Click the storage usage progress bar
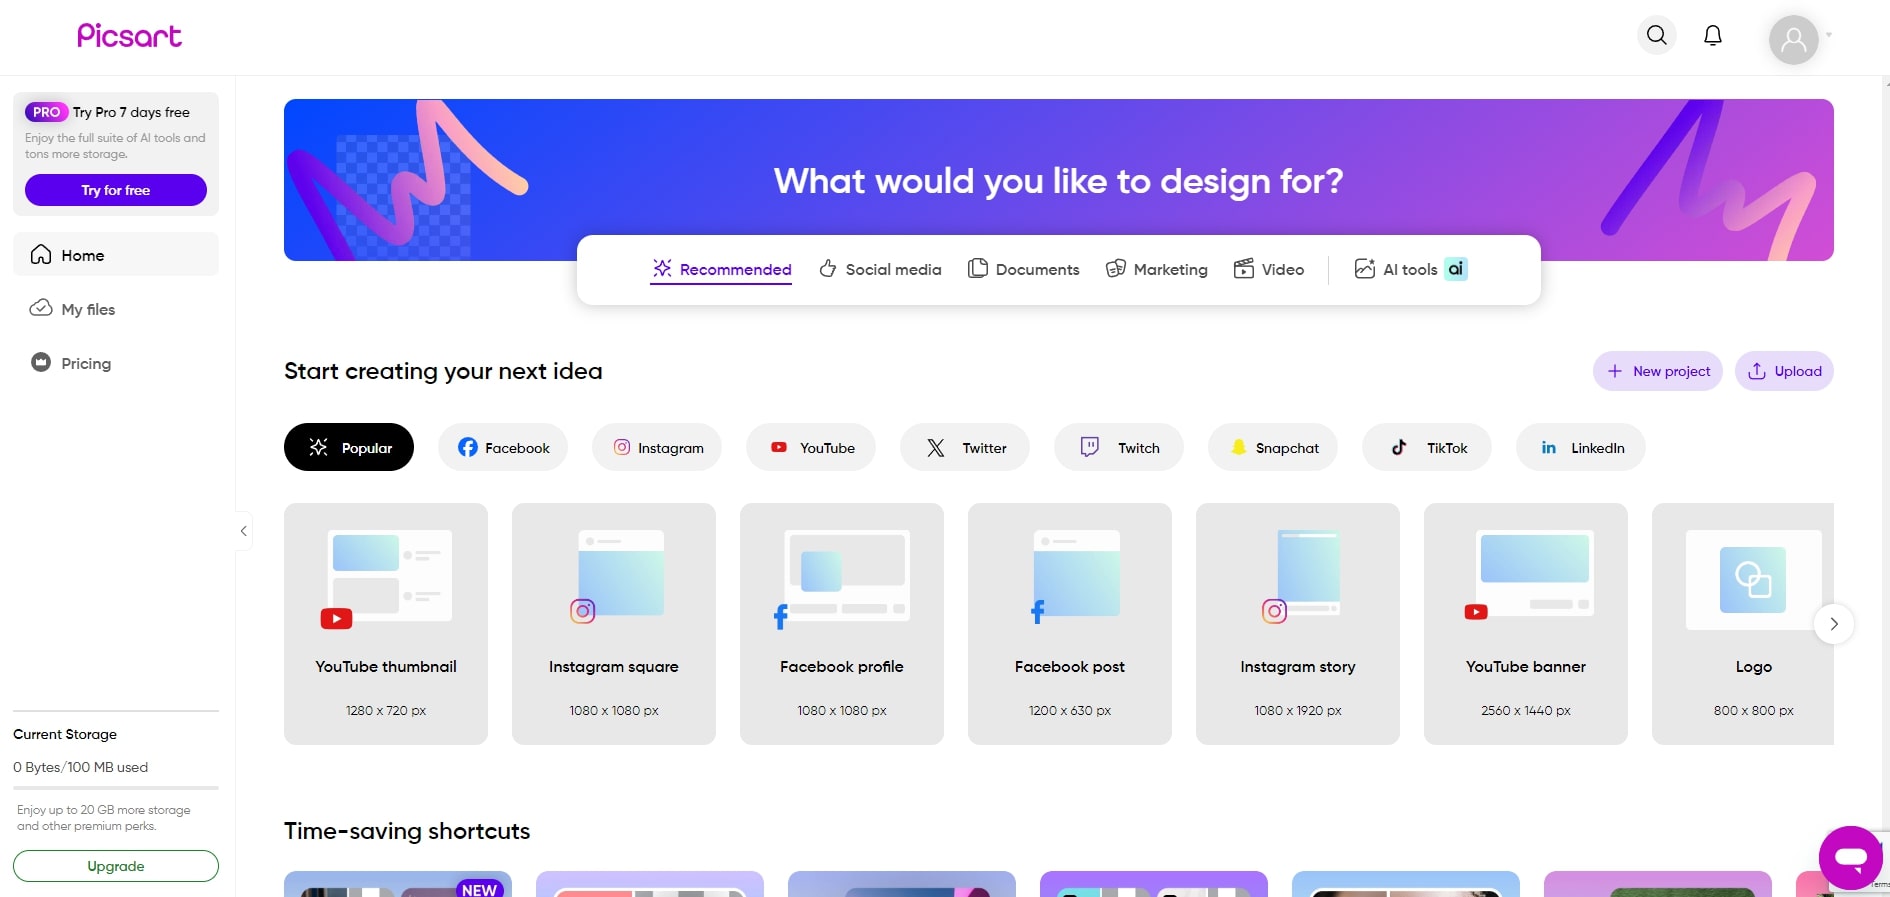This screenshot has height=897, width=1890. click(x=116, y=788)
